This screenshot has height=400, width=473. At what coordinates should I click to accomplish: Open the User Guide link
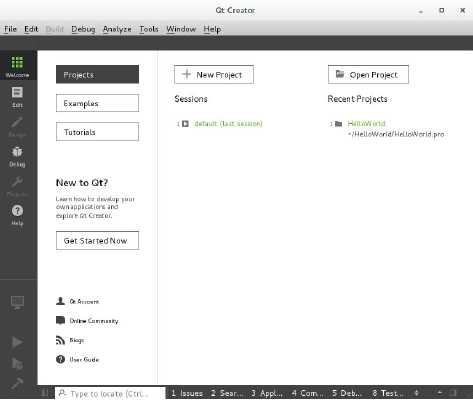tap(84, 359)
